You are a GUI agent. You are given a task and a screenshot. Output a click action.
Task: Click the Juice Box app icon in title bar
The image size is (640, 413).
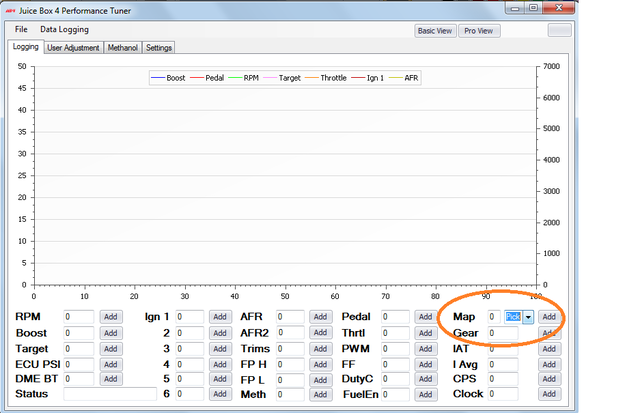10,11
